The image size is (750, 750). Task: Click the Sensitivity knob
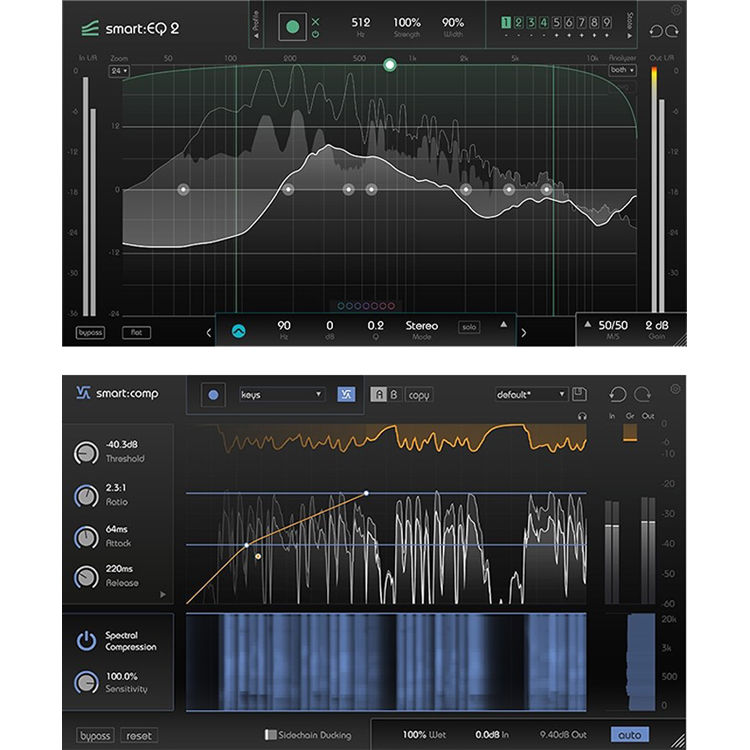click(86, 682)
